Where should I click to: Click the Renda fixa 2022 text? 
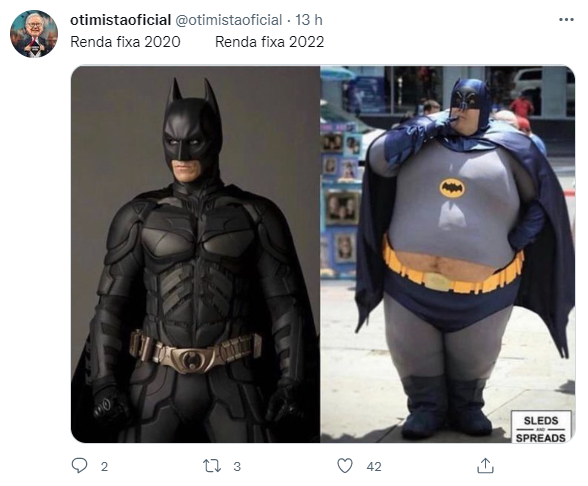point(269,42)
